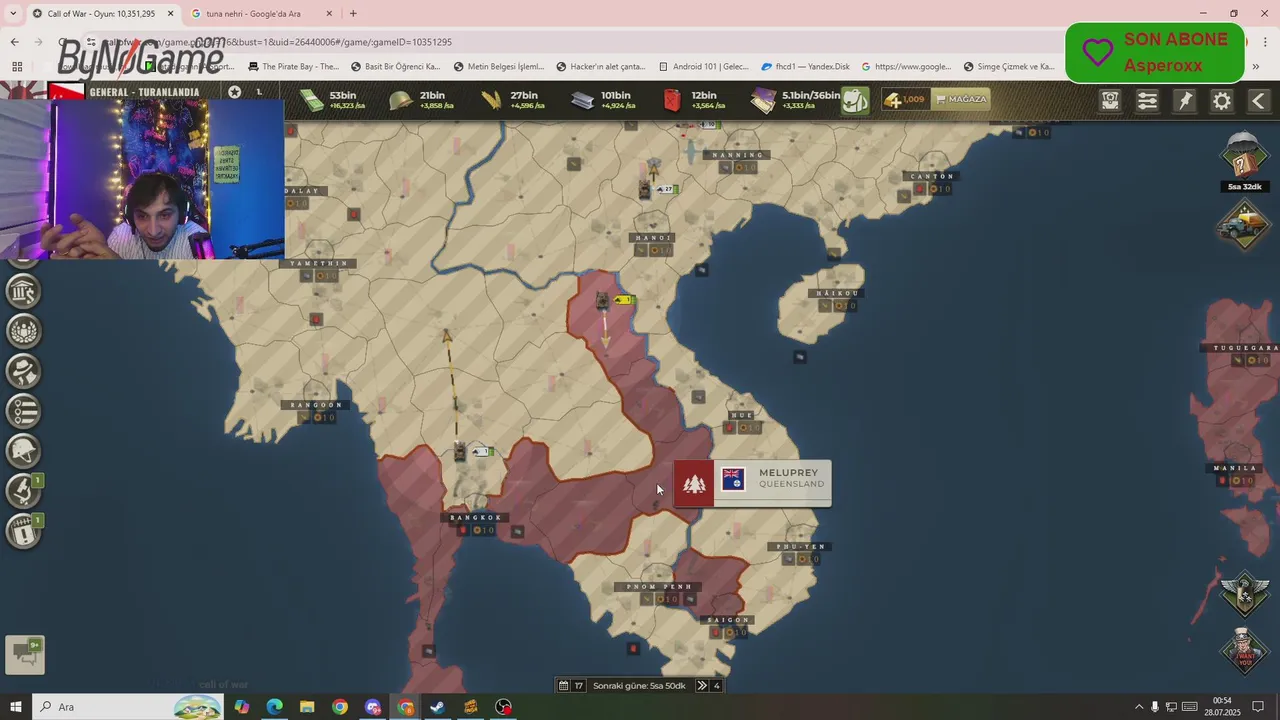Image resolution: width=1280 pixels, height=720 pixels.
Task: Click the gold amount 1,009
Action: point(905,100)
